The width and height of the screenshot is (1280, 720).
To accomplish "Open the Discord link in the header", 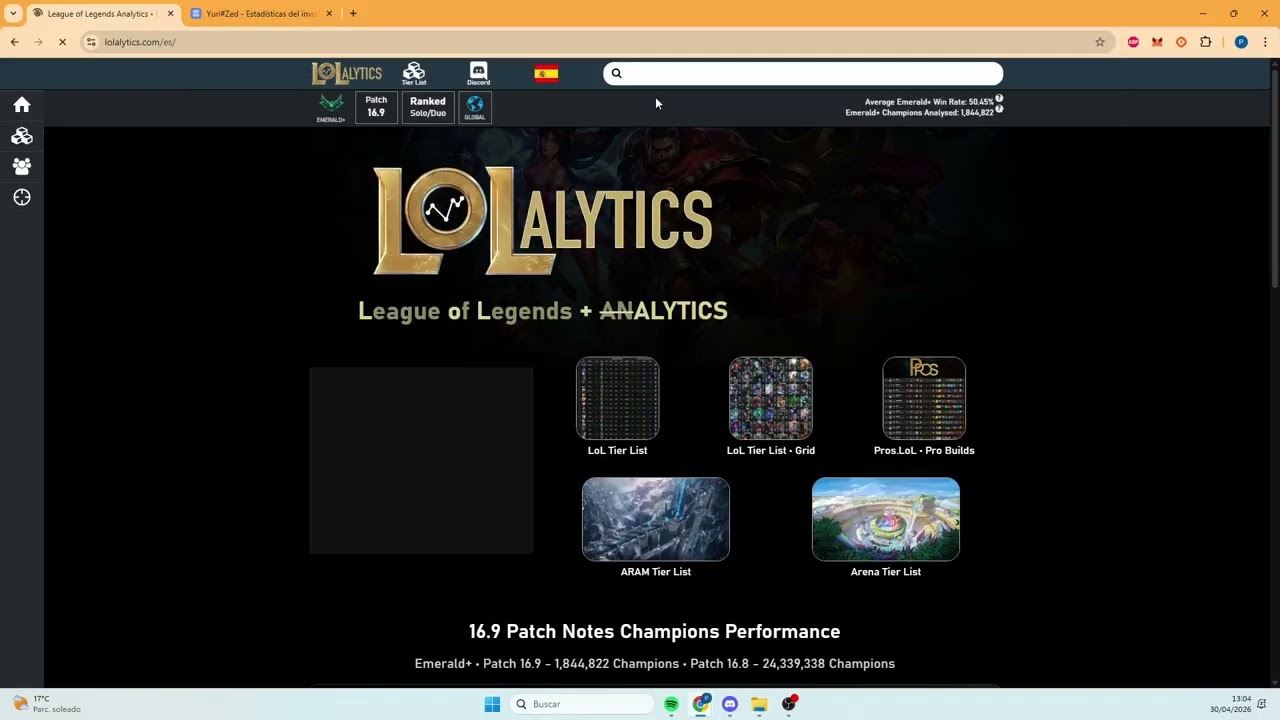I will 479,74.
